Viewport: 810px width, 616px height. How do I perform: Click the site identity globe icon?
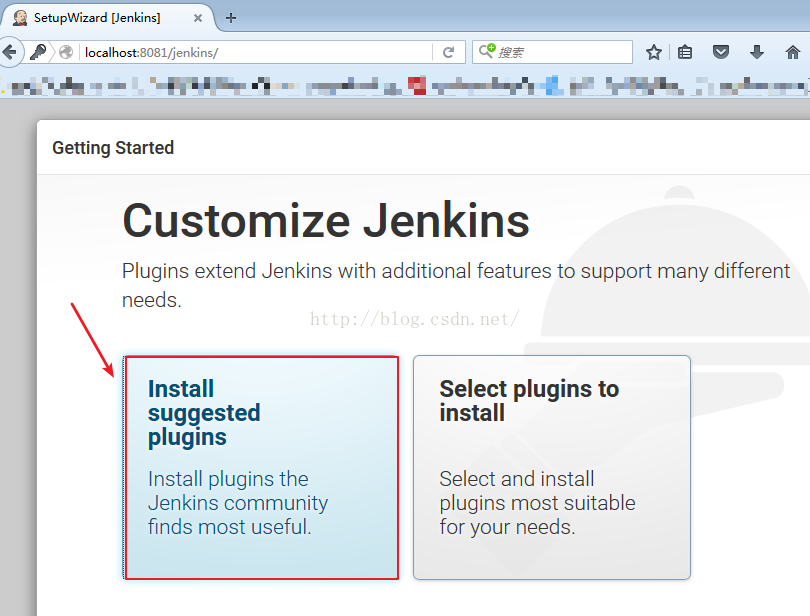click(x=66, y=52)
